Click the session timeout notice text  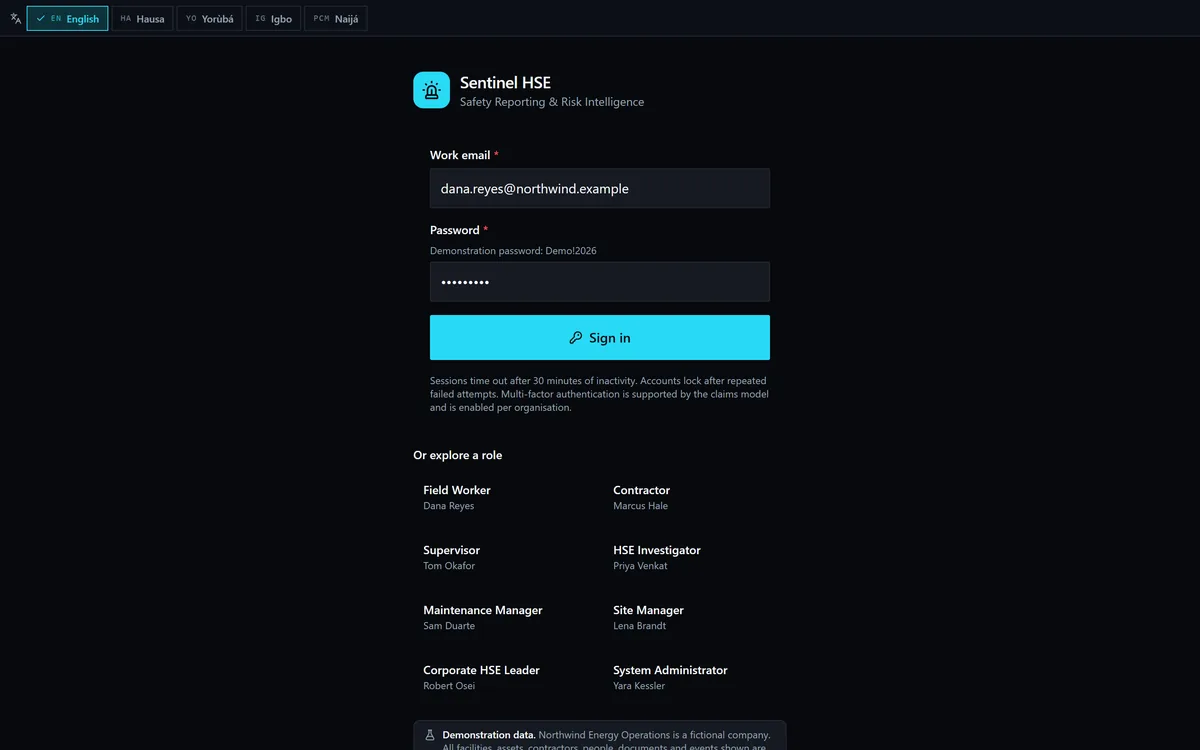[600, 394]
